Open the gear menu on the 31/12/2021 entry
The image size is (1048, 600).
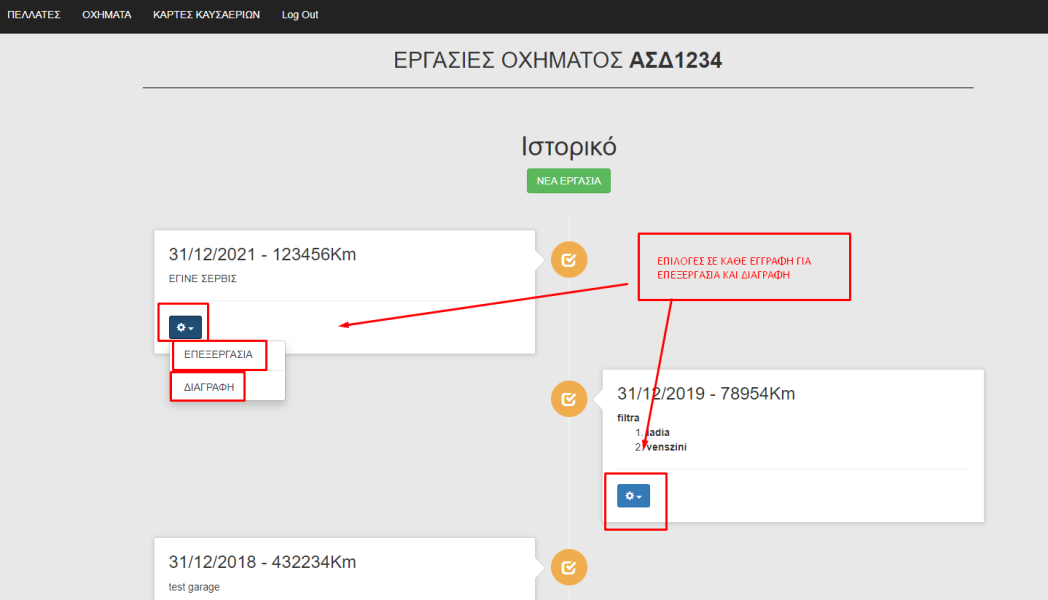[185, 326]
